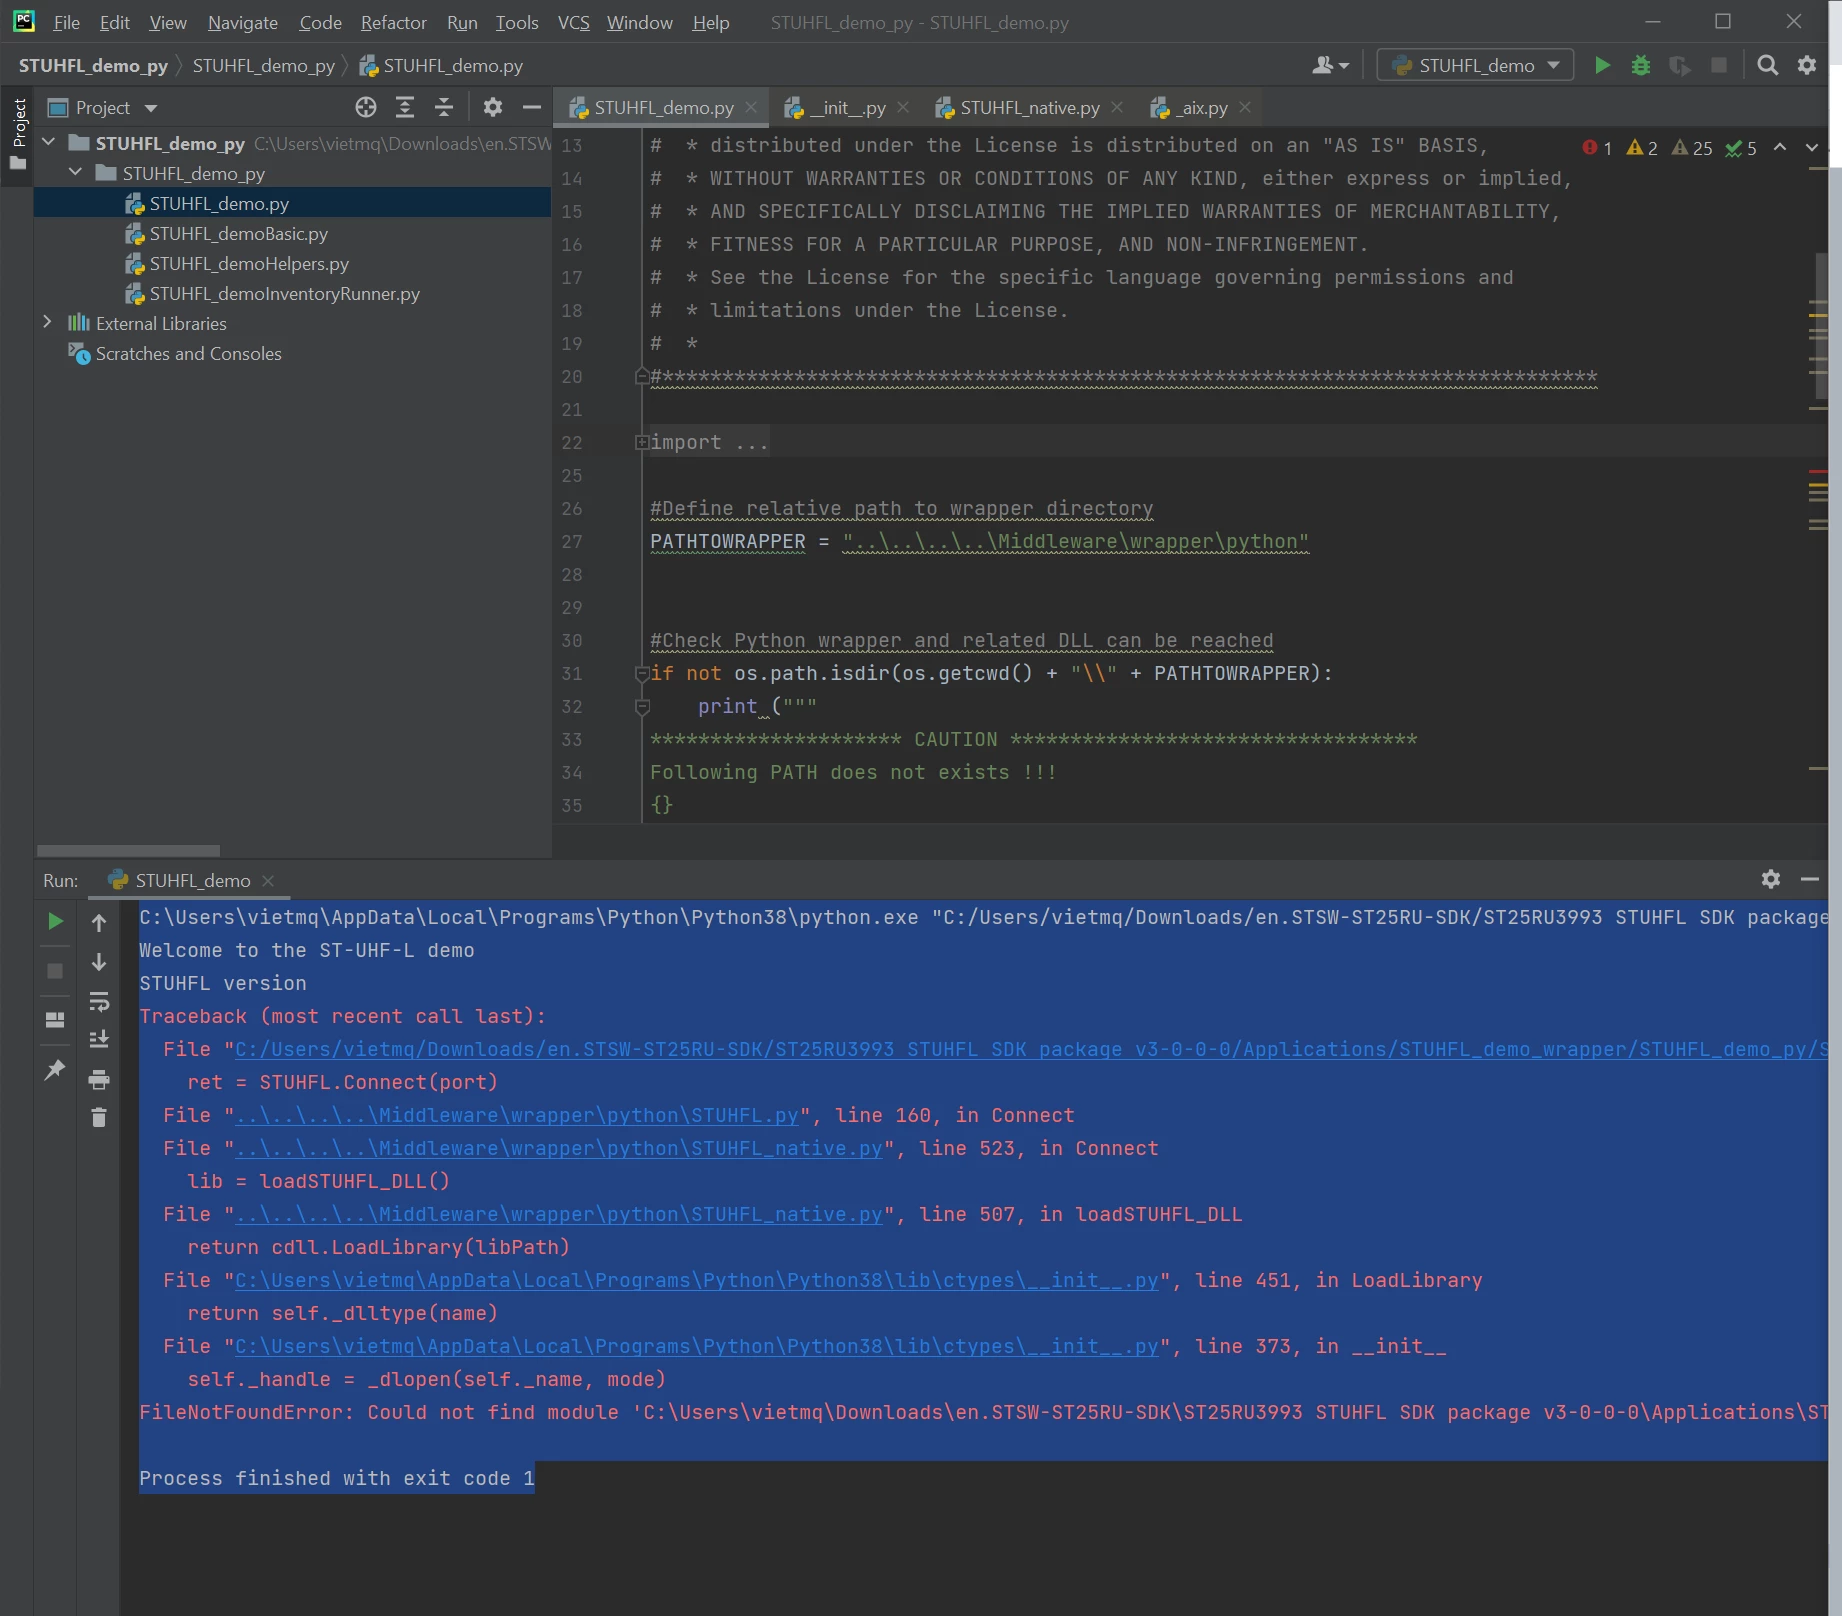1842x1616 pixels.
Task: Open Scratches and Consoles node
Action: click(188, 353)
